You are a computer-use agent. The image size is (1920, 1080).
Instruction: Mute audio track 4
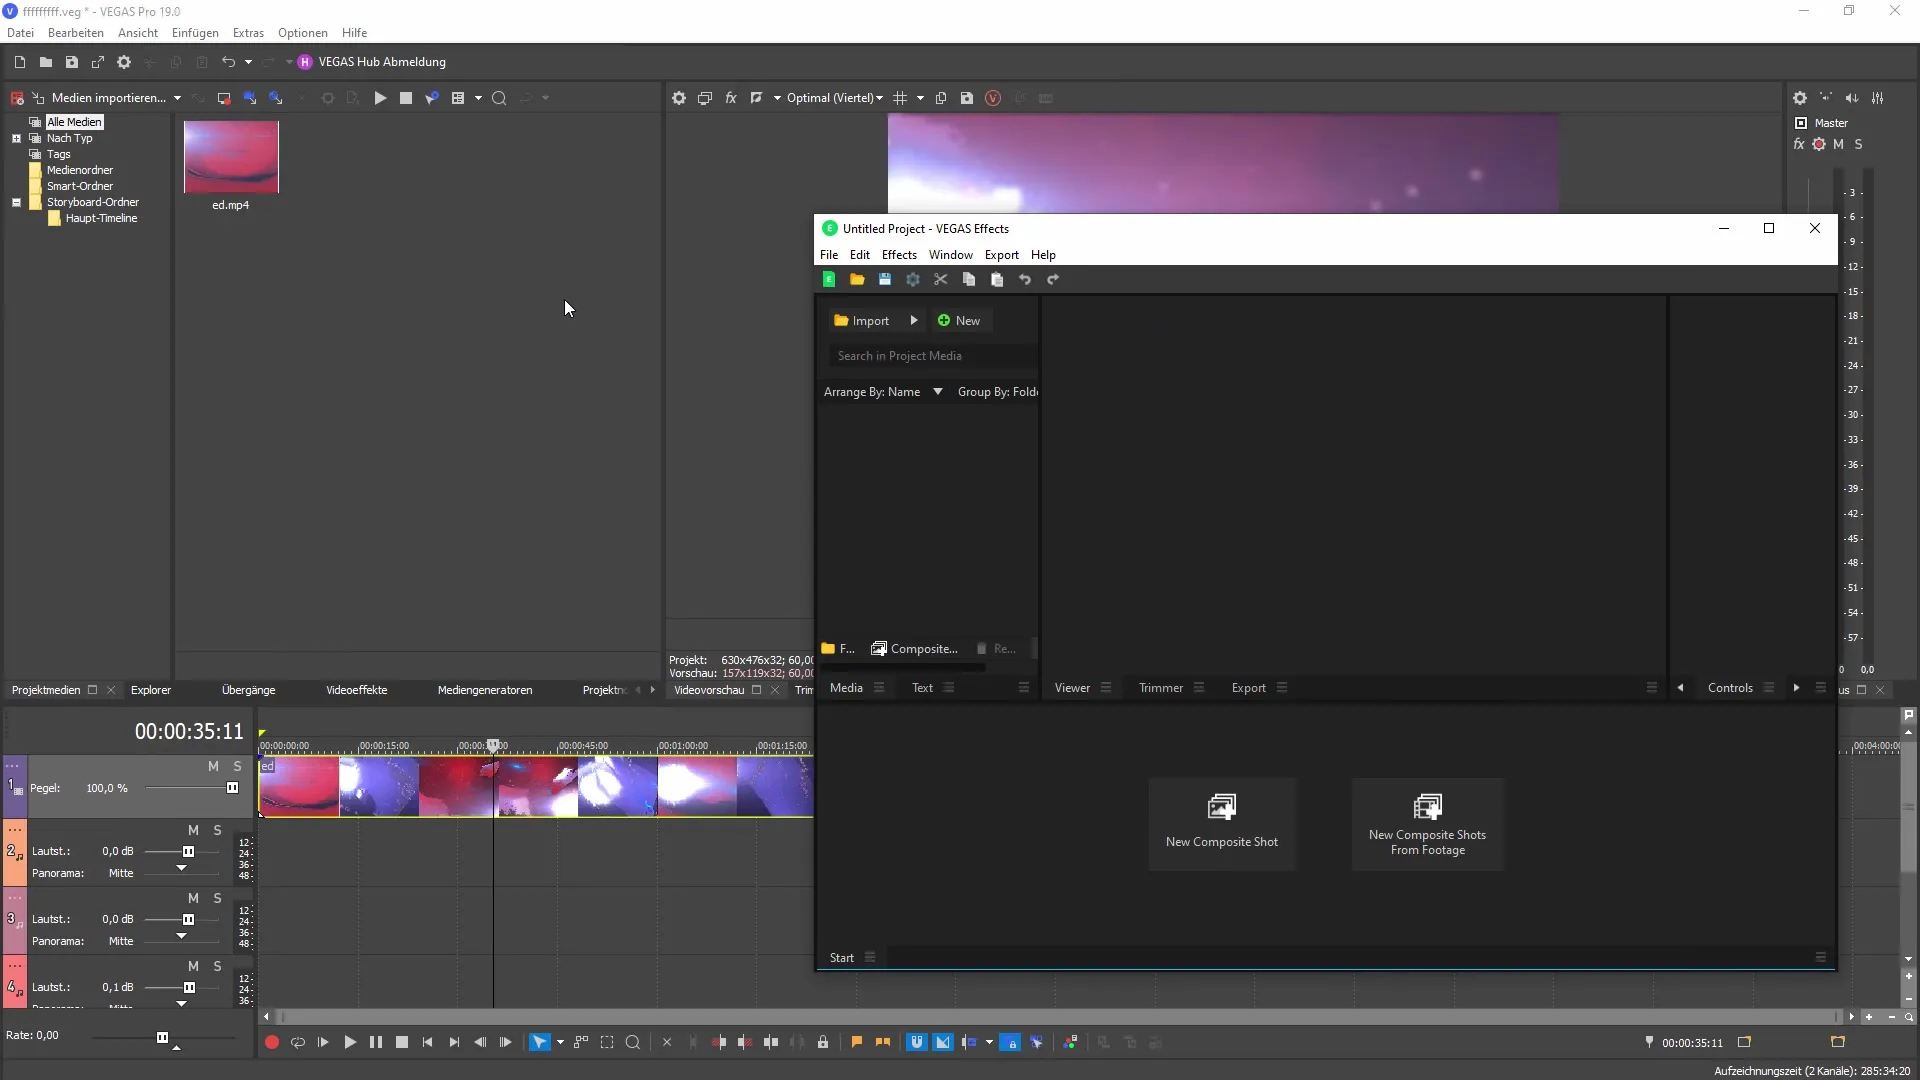(x=193, y=966)
